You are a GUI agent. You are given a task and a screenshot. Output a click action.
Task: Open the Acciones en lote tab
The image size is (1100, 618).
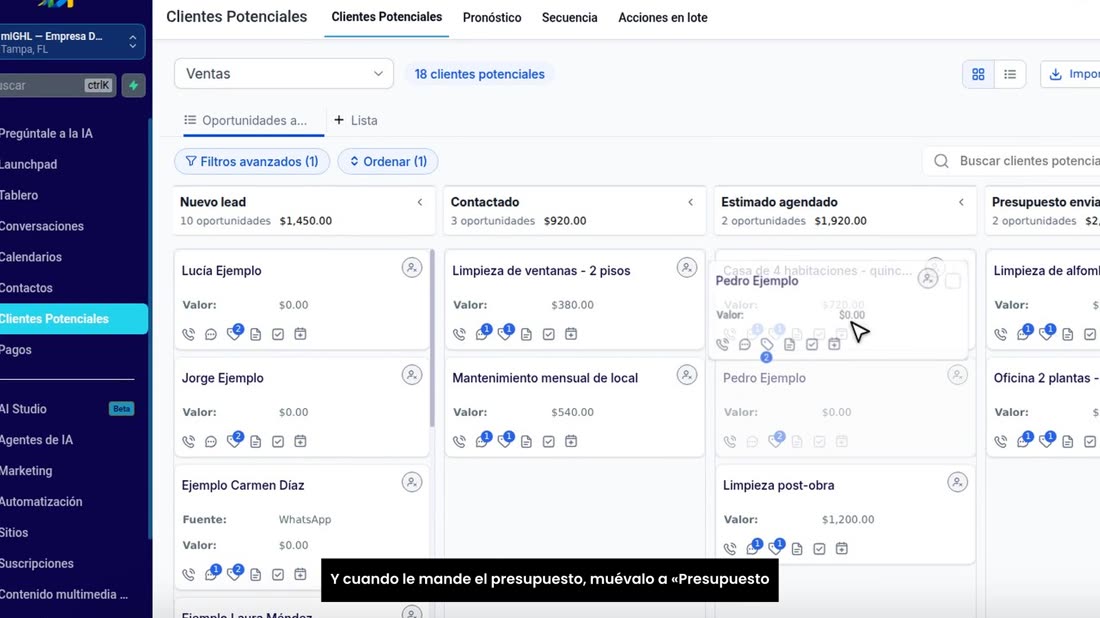coord(663,18)
